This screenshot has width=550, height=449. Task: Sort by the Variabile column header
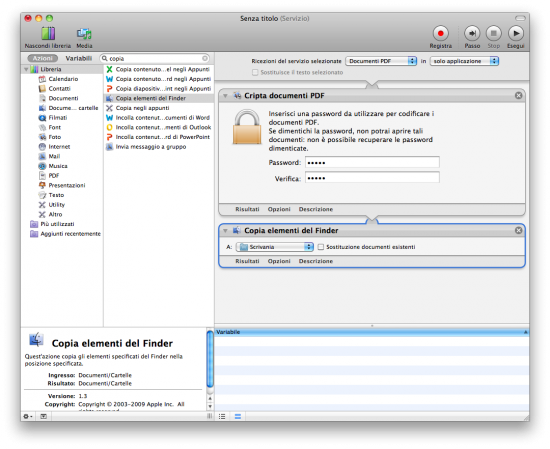point(372,332)
